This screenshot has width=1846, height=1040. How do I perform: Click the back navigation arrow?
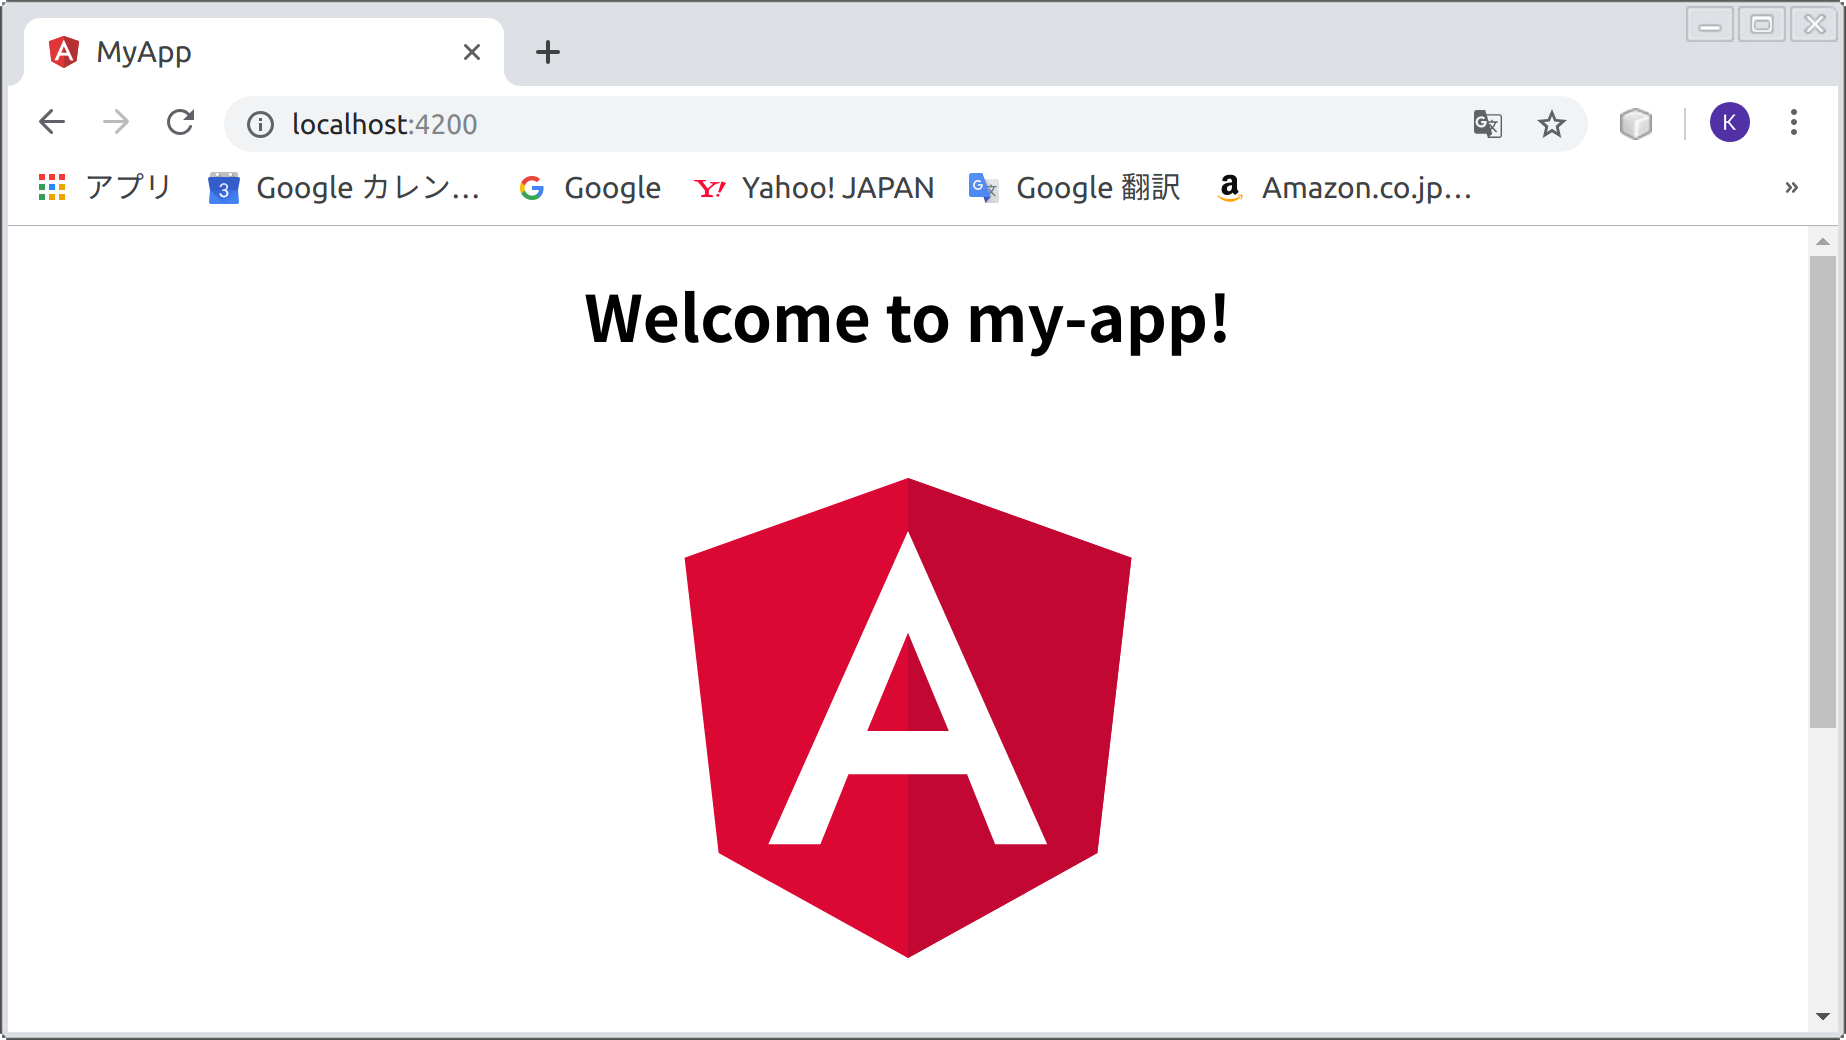51,122
